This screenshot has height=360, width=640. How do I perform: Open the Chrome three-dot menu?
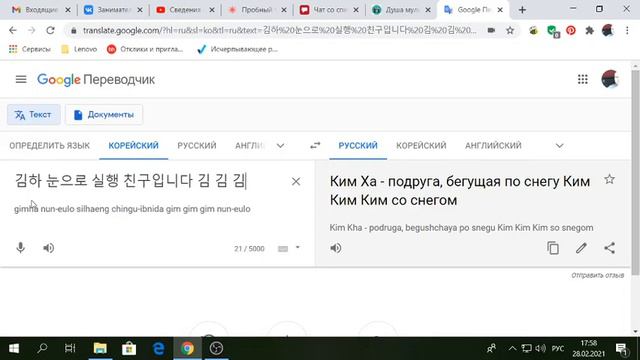pyautogui.click(x=627, y=30)
